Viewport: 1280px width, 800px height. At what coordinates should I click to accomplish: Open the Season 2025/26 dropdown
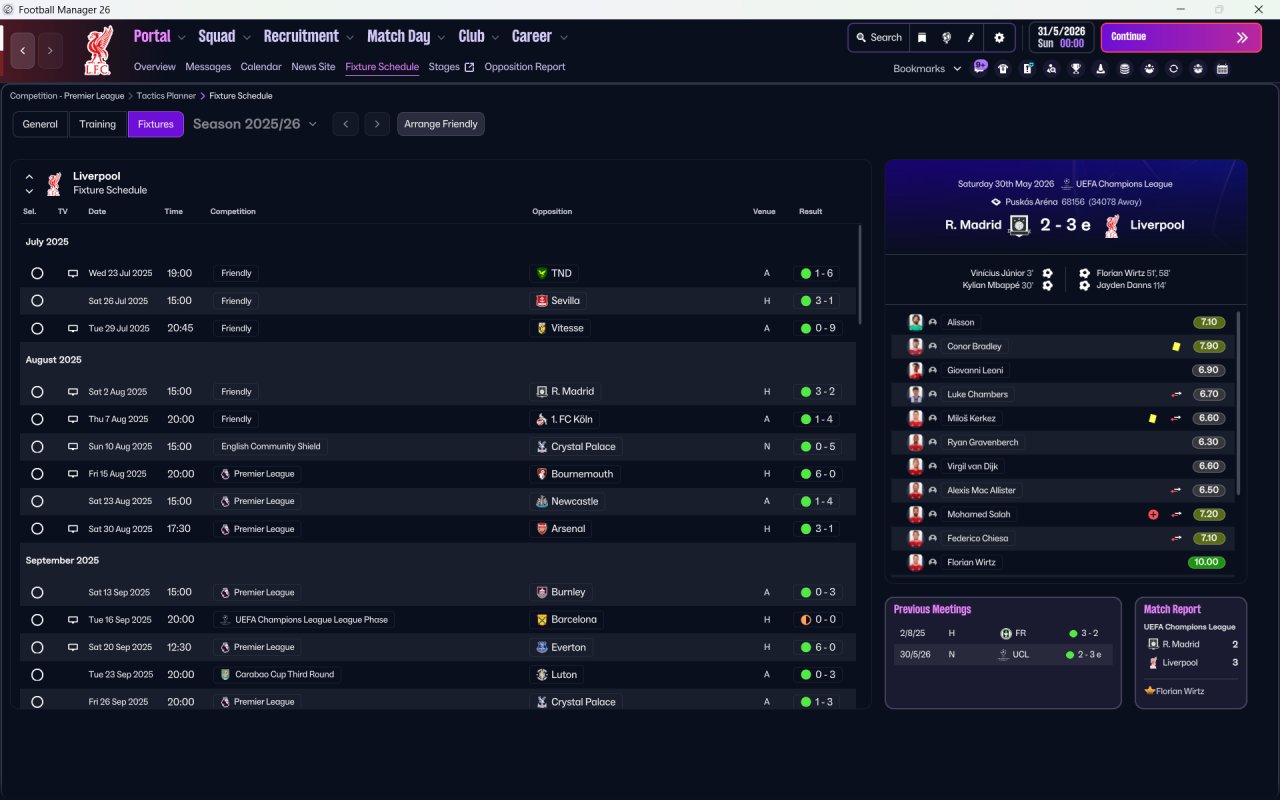click(x=255, y=124)
